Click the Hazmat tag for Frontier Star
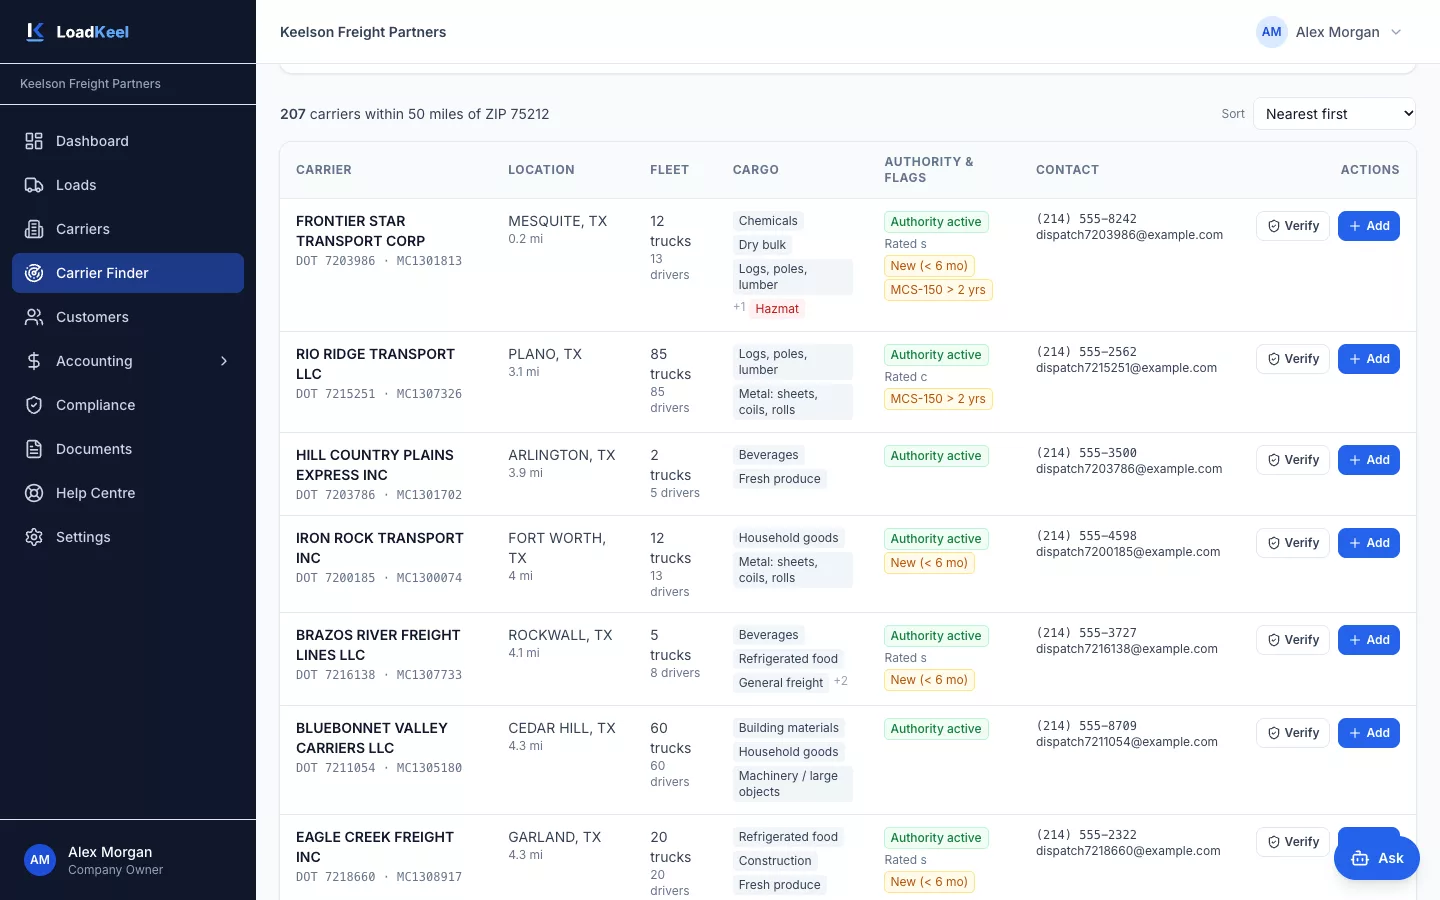 click(777, 309)
